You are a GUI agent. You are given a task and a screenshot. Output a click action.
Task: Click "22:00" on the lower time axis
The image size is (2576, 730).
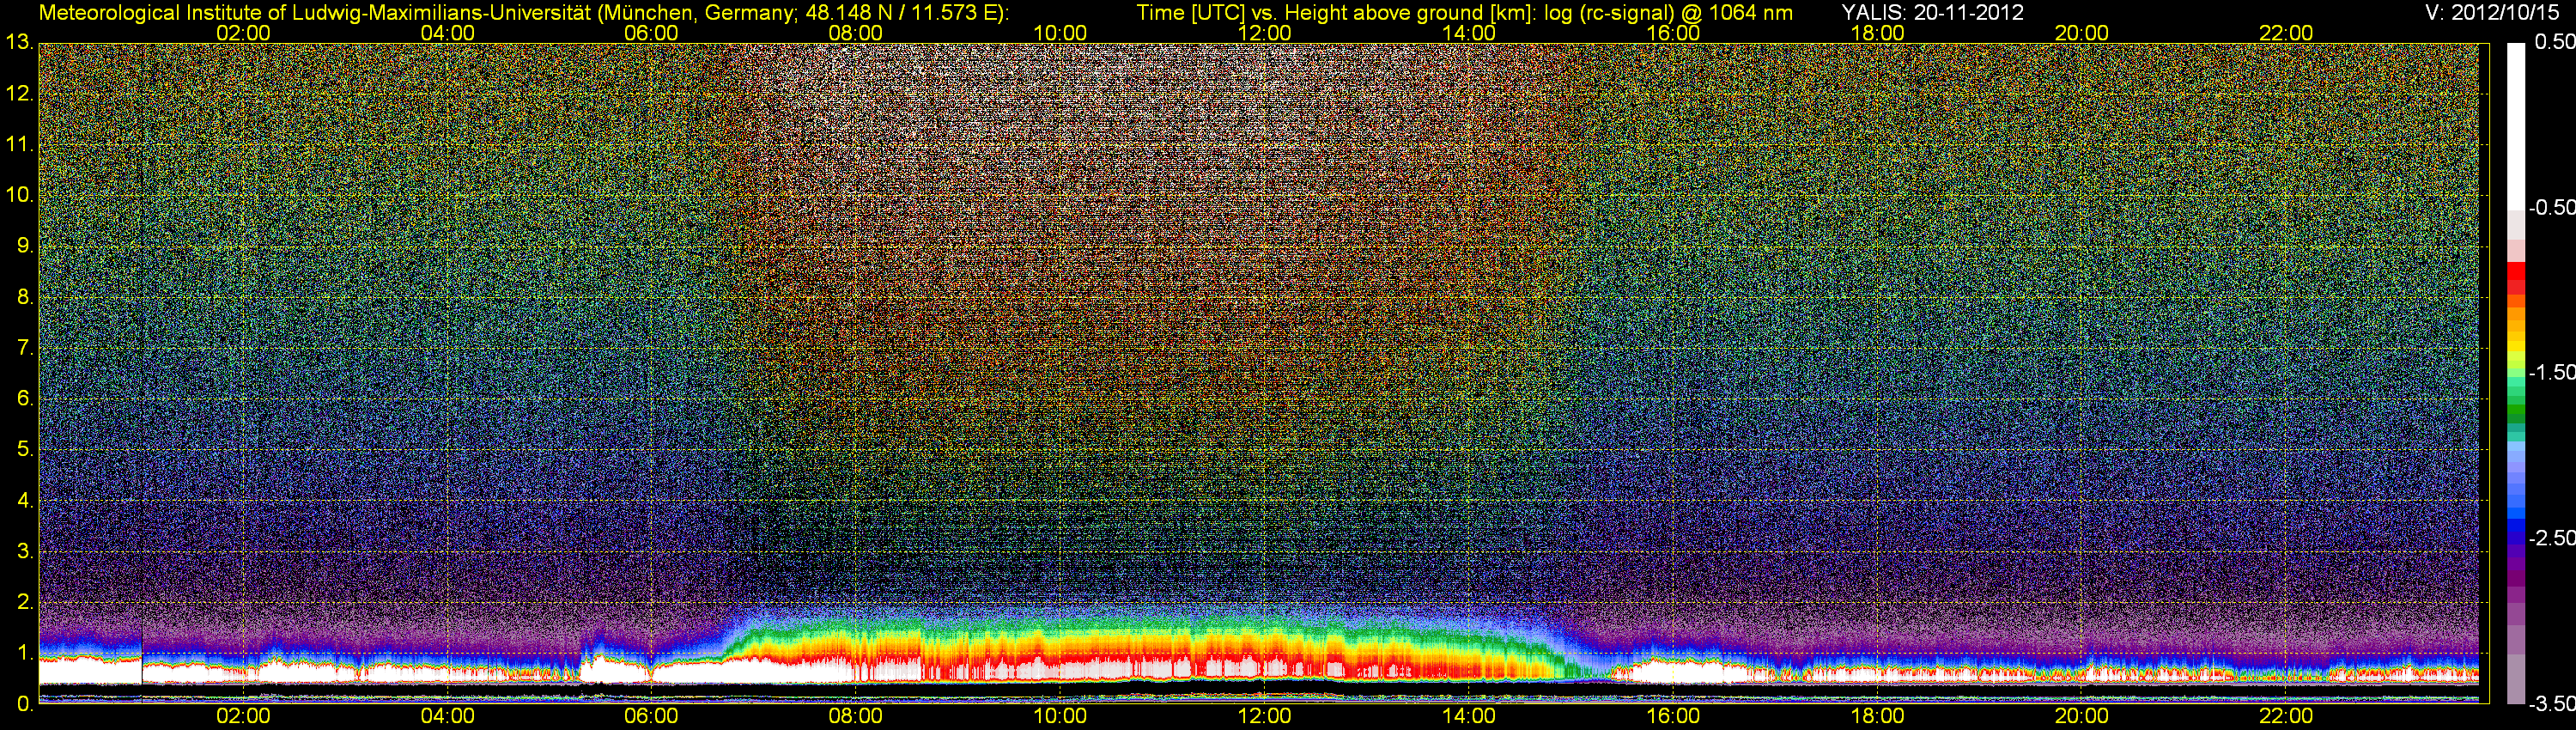click(2286, 716)
